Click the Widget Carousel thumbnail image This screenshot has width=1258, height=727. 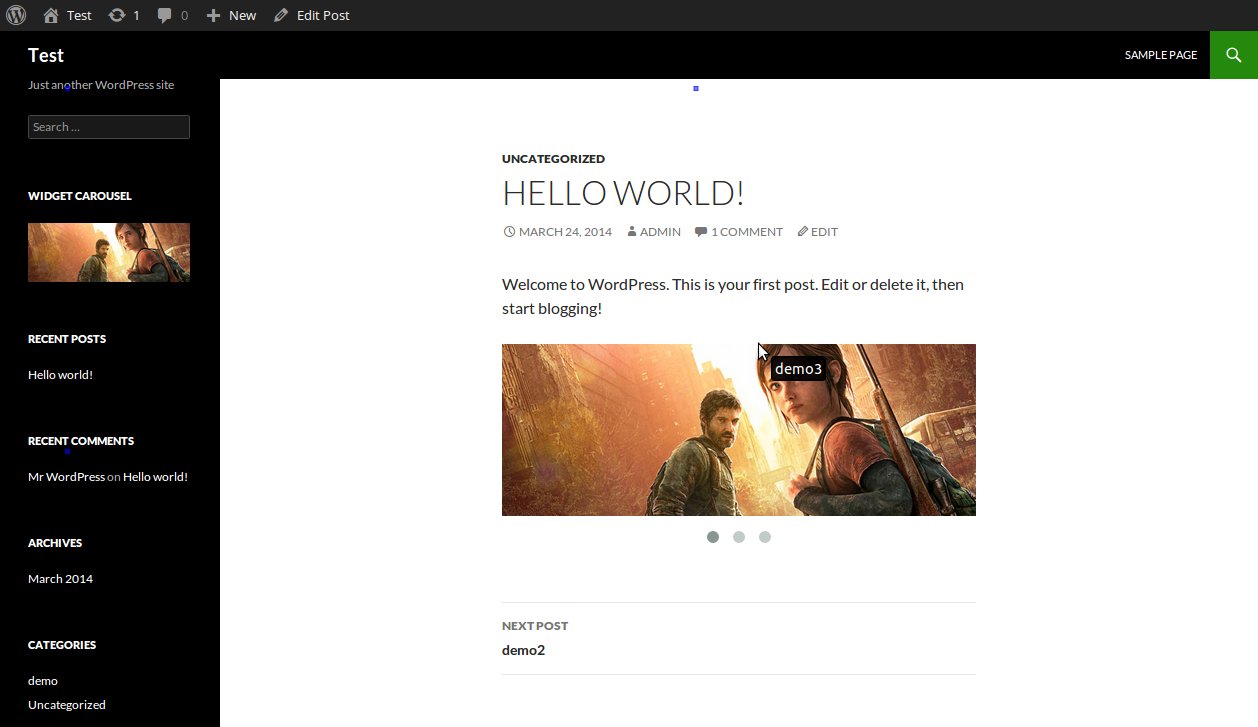point(109,252)
